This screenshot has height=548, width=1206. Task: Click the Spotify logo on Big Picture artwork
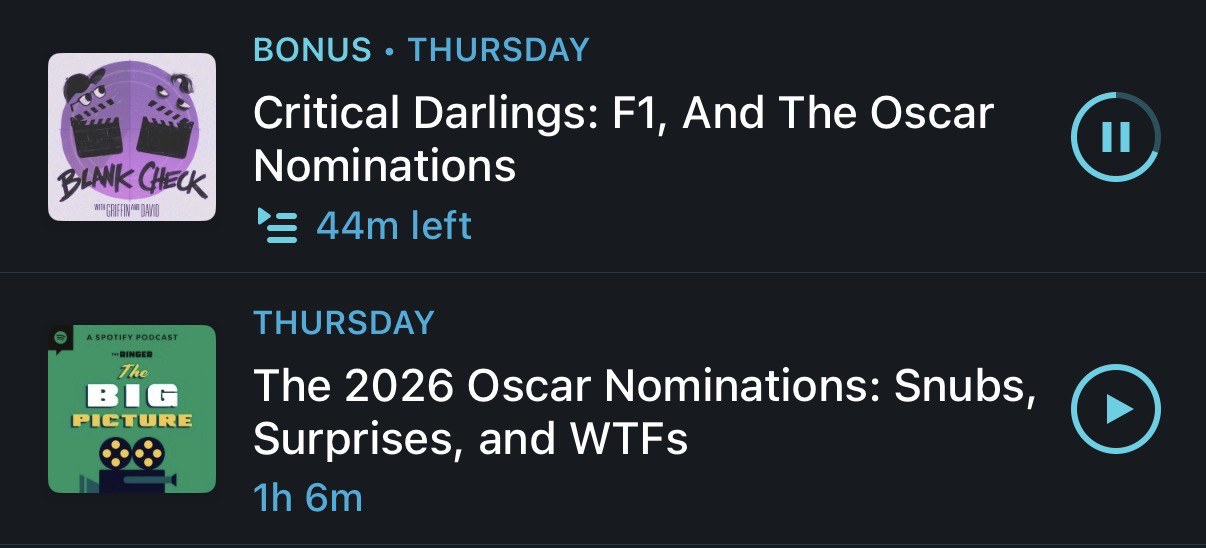(x=60, y=338)
